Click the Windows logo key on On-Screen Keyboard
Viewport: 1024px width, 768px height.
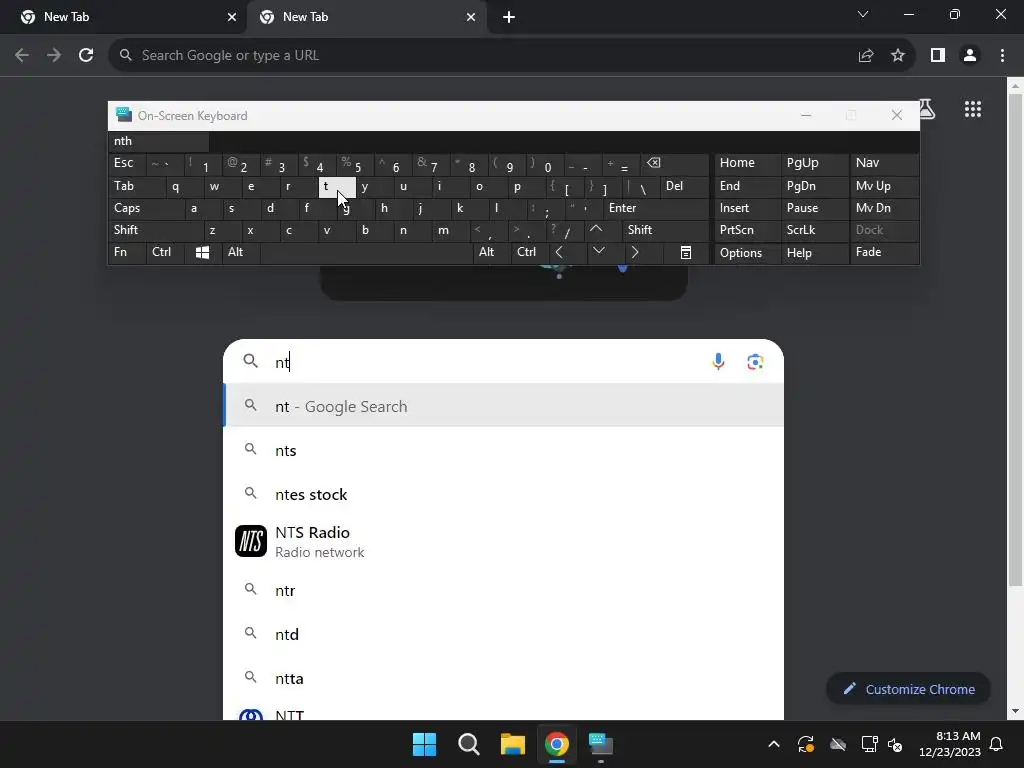202,253
